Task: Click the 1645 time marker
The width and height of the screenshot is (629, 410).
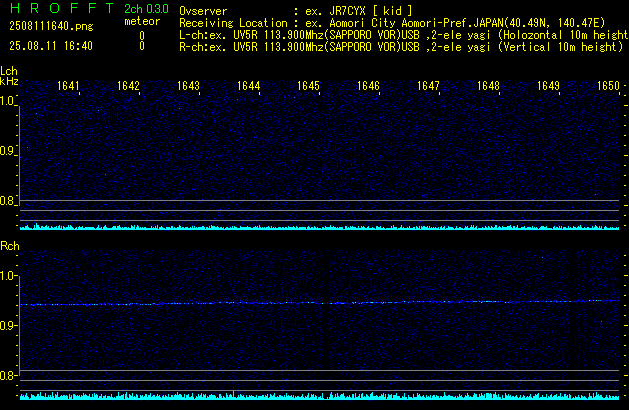Action: (308, 86)
